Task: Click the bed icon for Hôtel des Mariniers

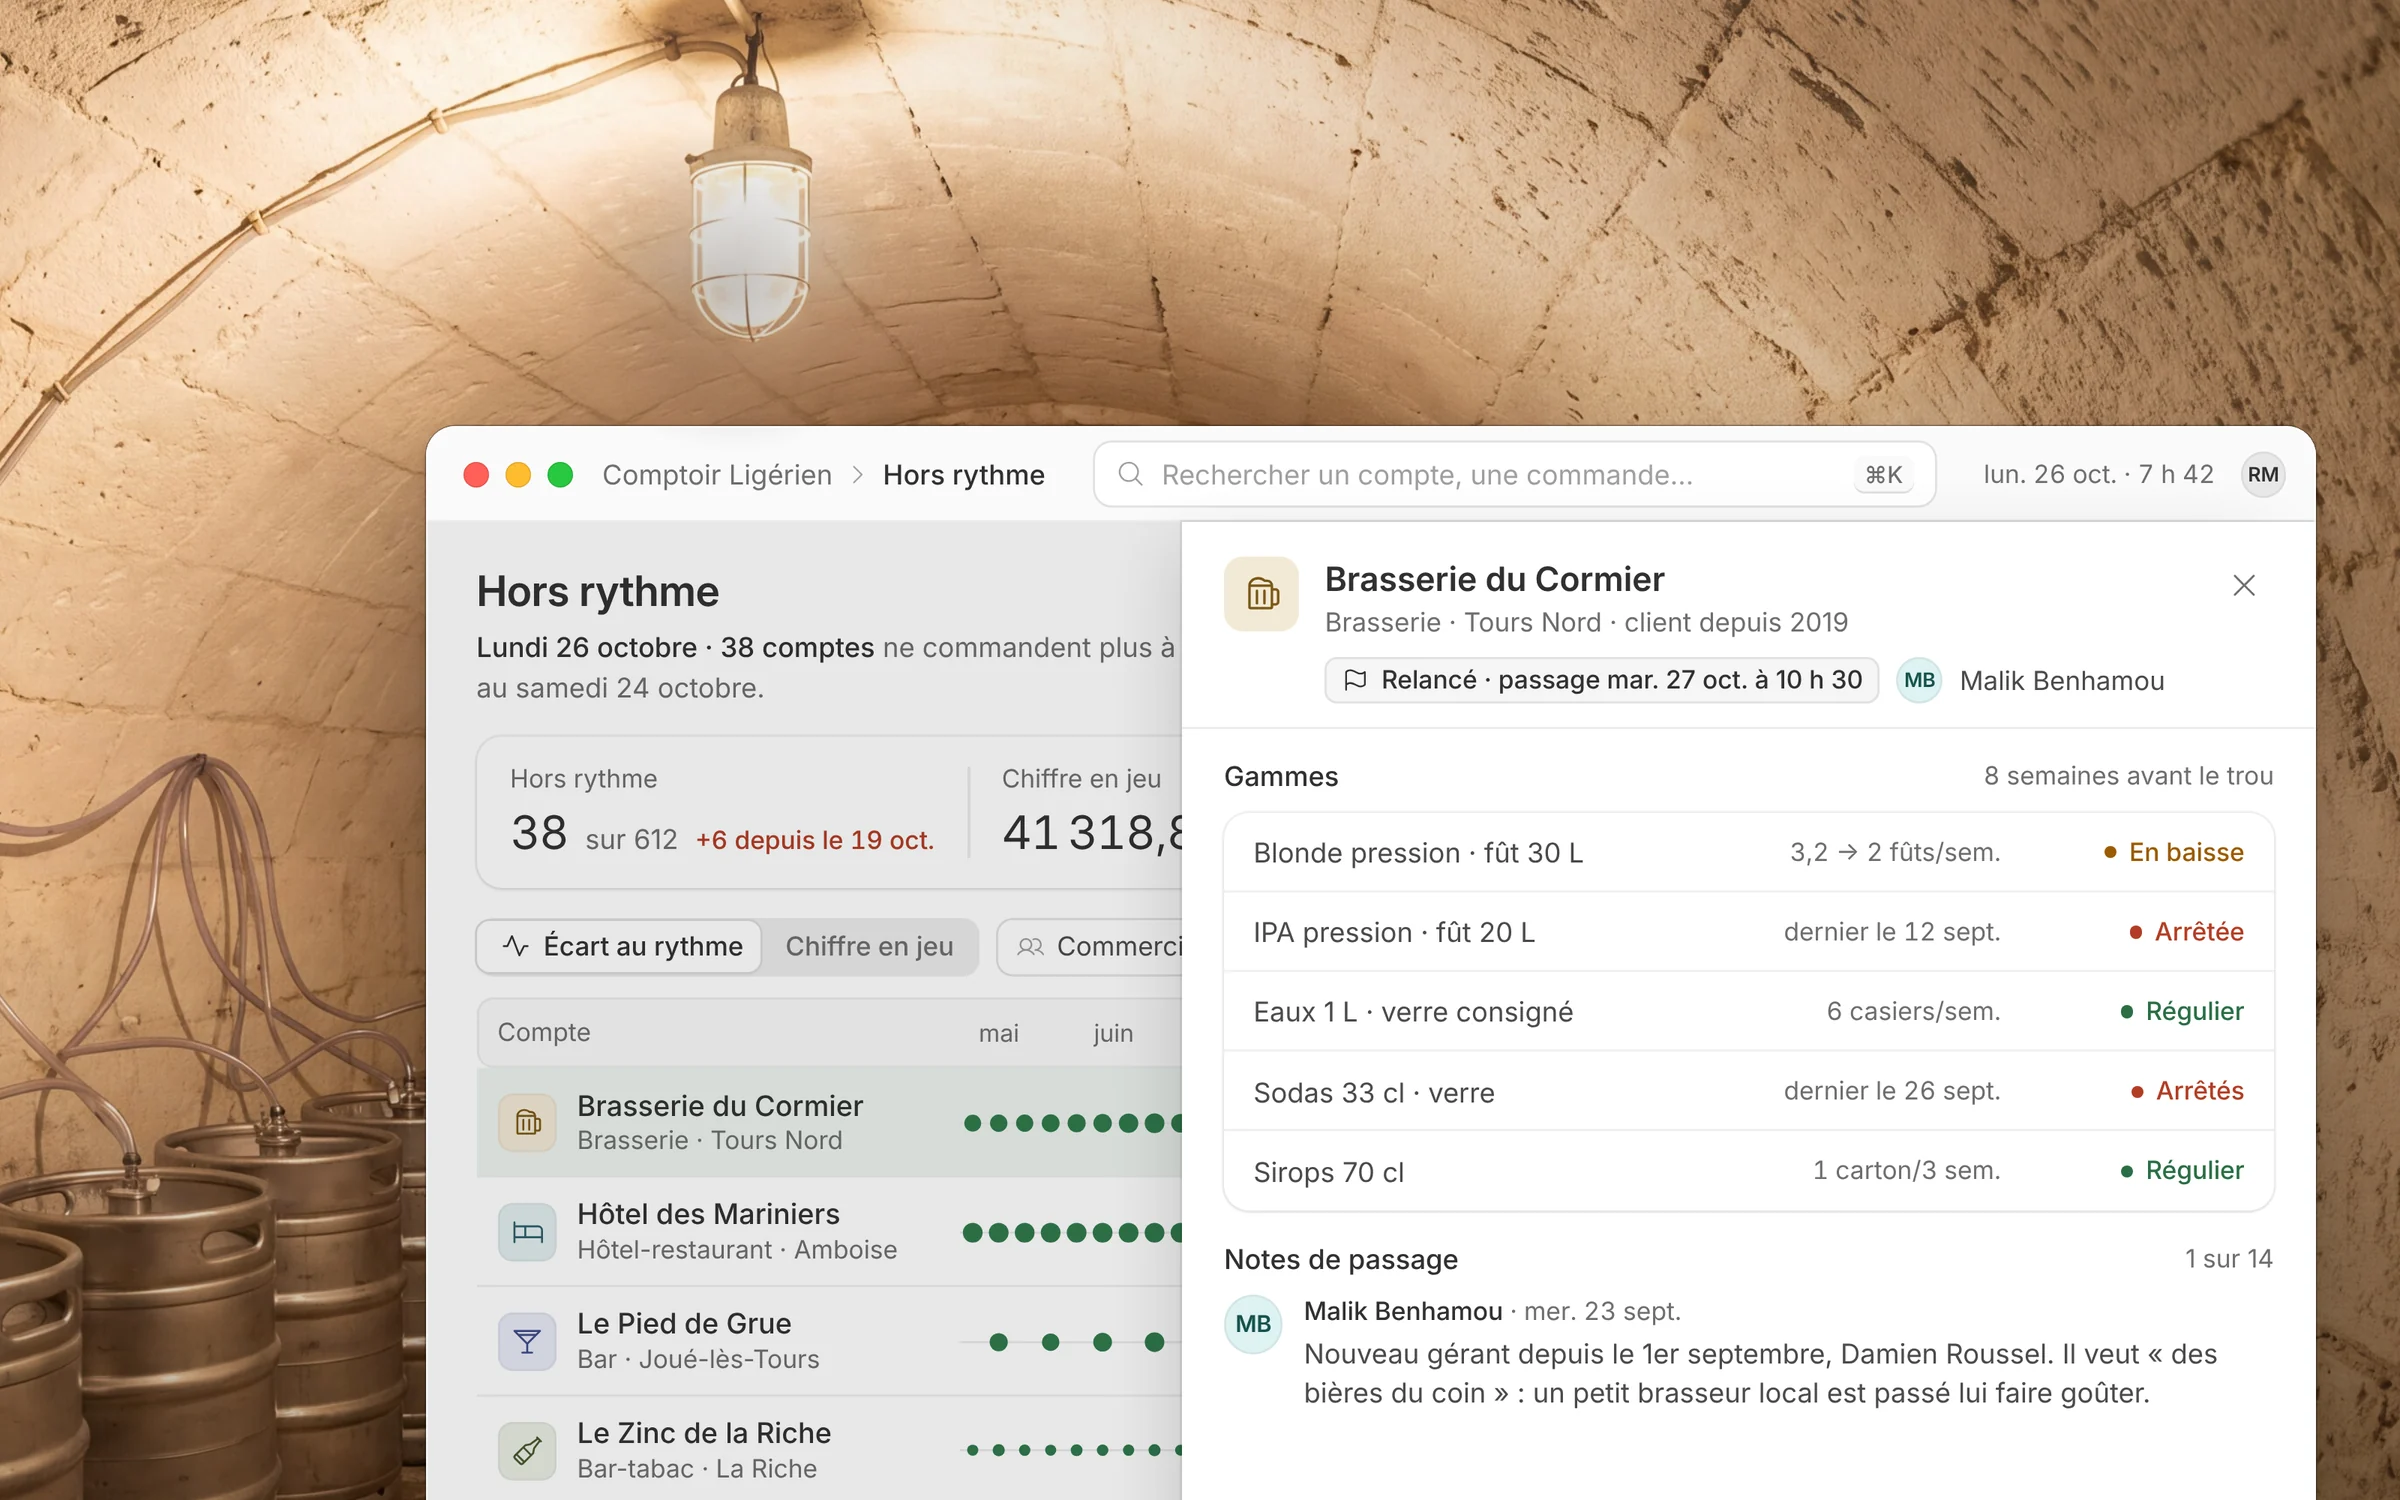Action: tap(528, 1232)
